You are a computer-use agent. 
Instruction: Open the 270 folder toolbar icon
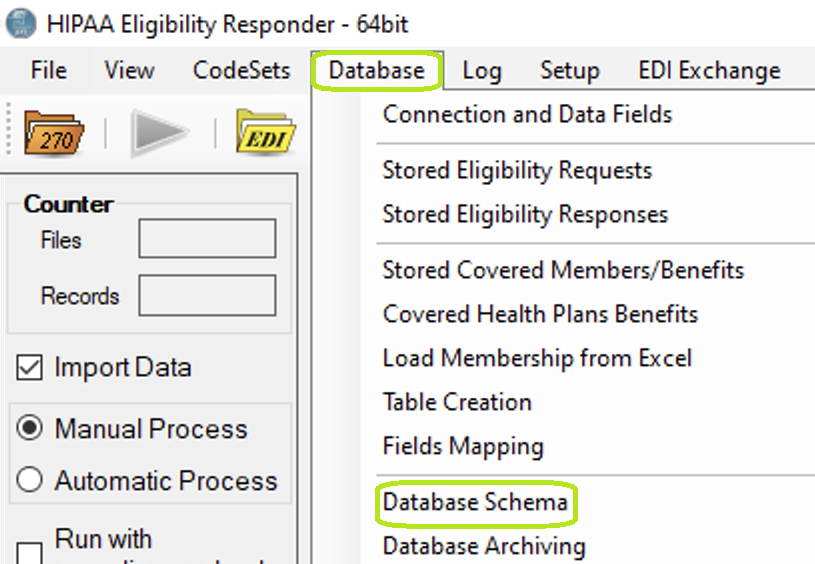coord(54,133)
